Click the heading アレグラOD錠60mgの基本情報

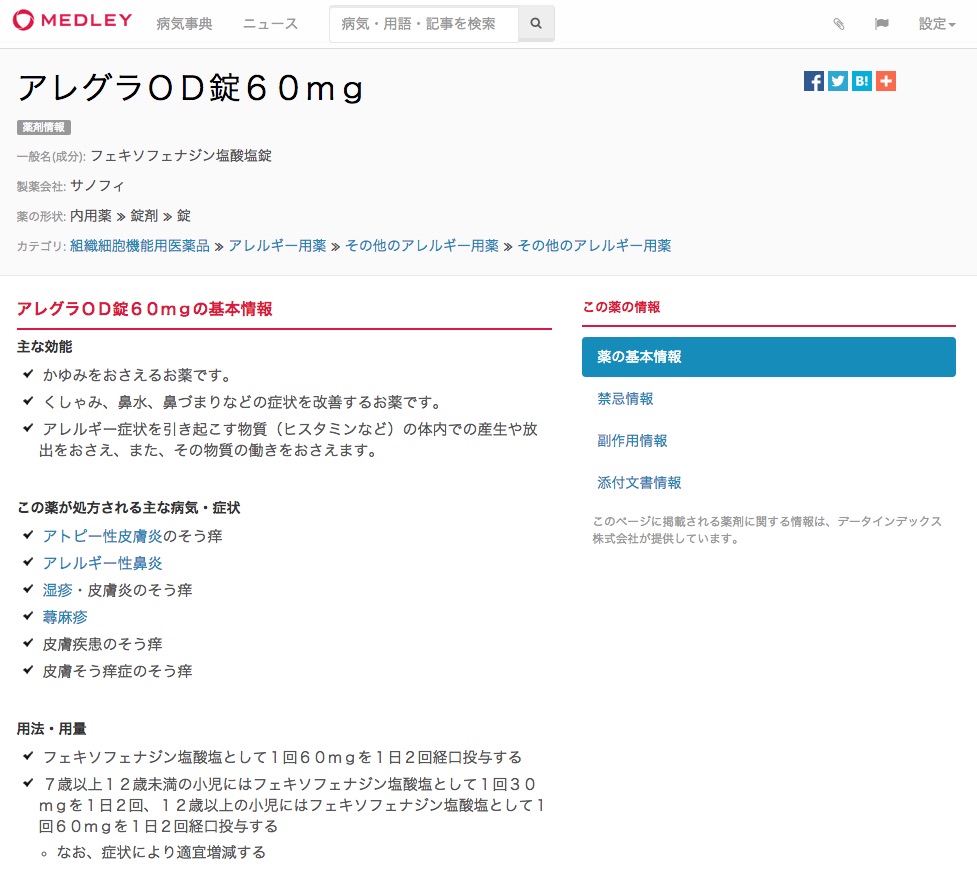[x=145, y=309]
